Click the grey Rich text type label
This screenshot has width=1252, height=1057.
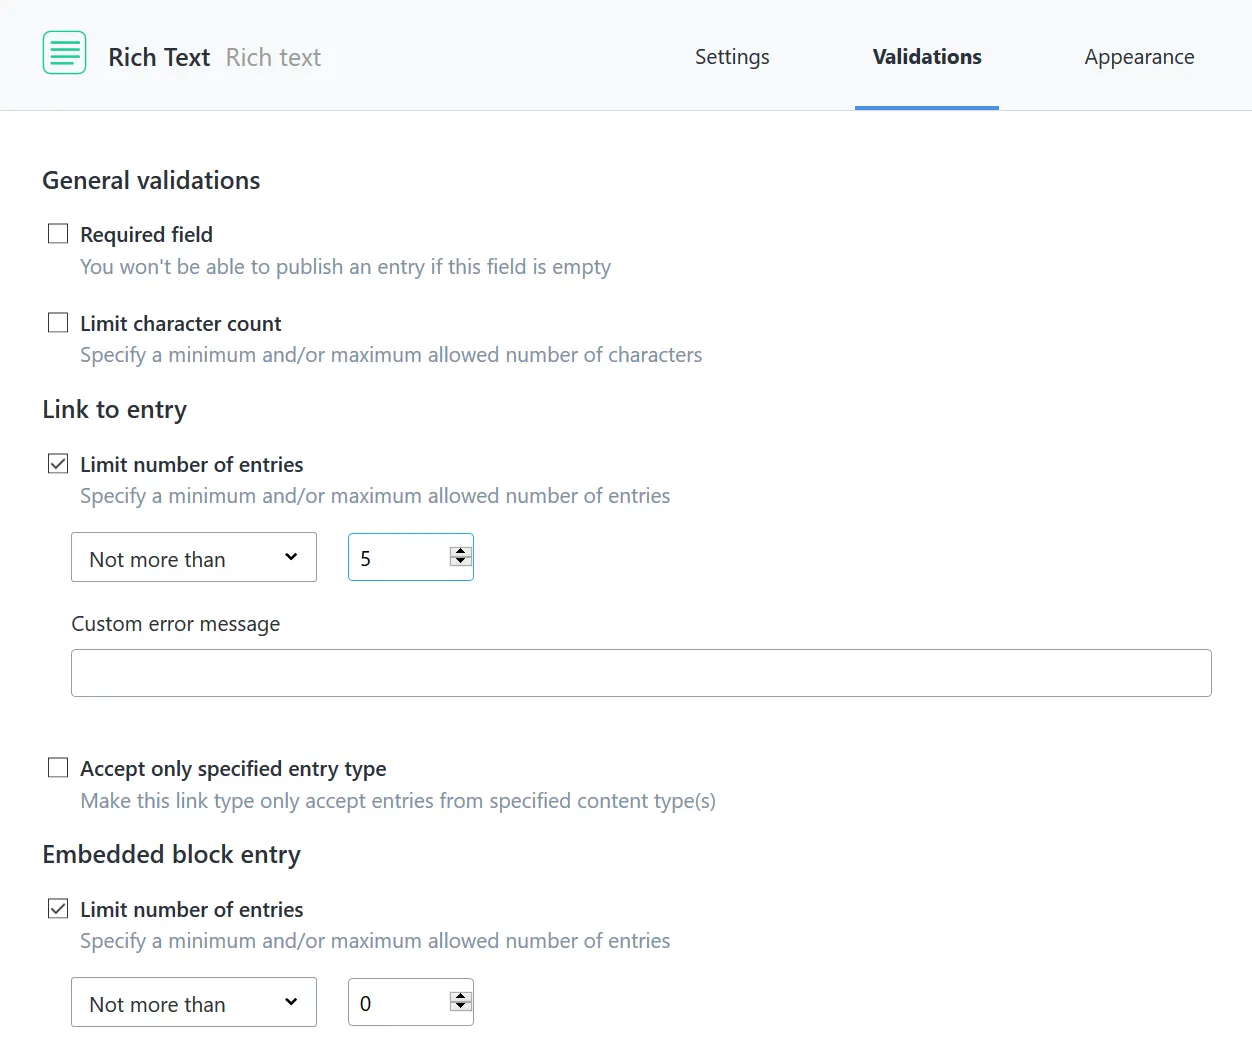pos(273,57)
